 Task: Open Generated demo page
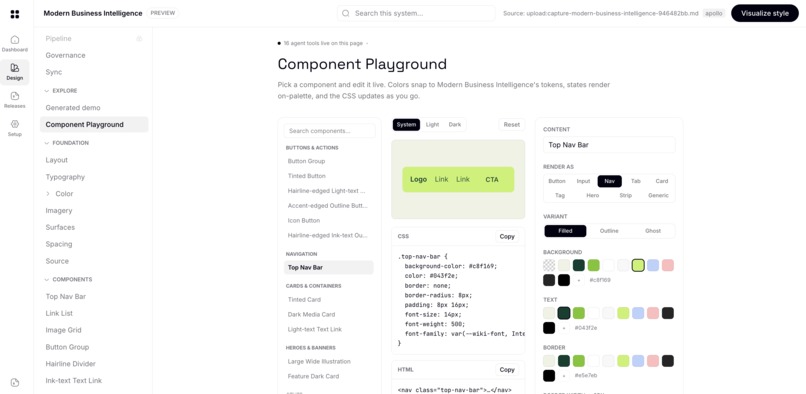[x=73, y=108]
